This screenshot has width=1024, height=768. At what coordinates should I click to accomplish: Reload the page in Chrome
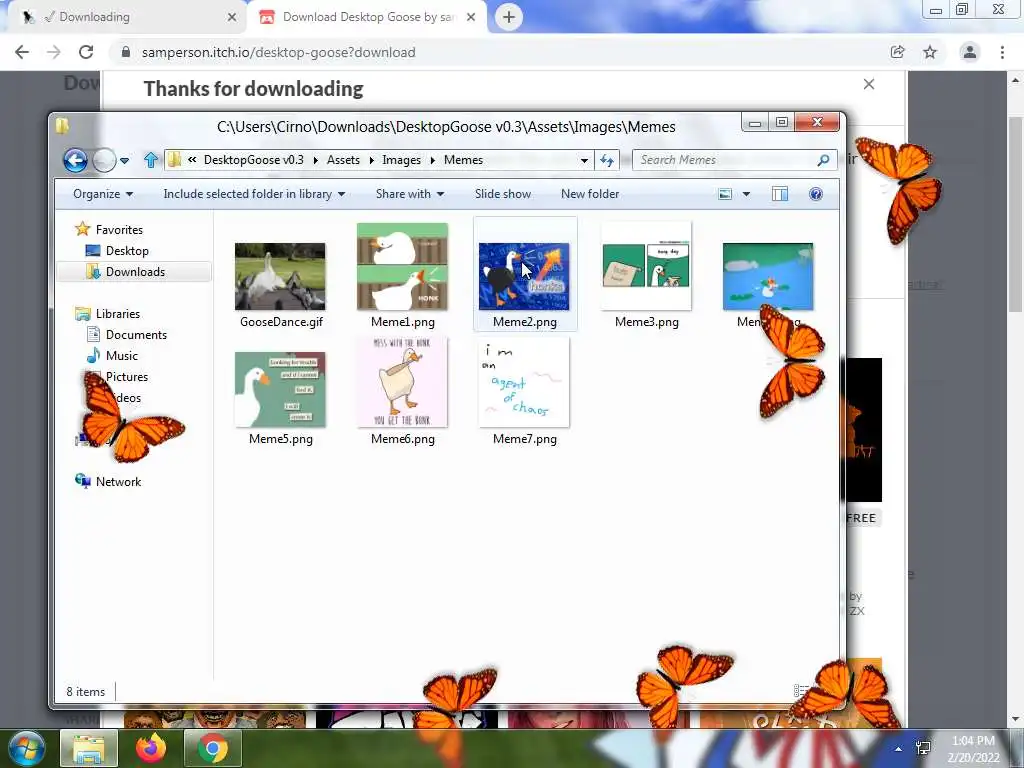click(86, 52)
